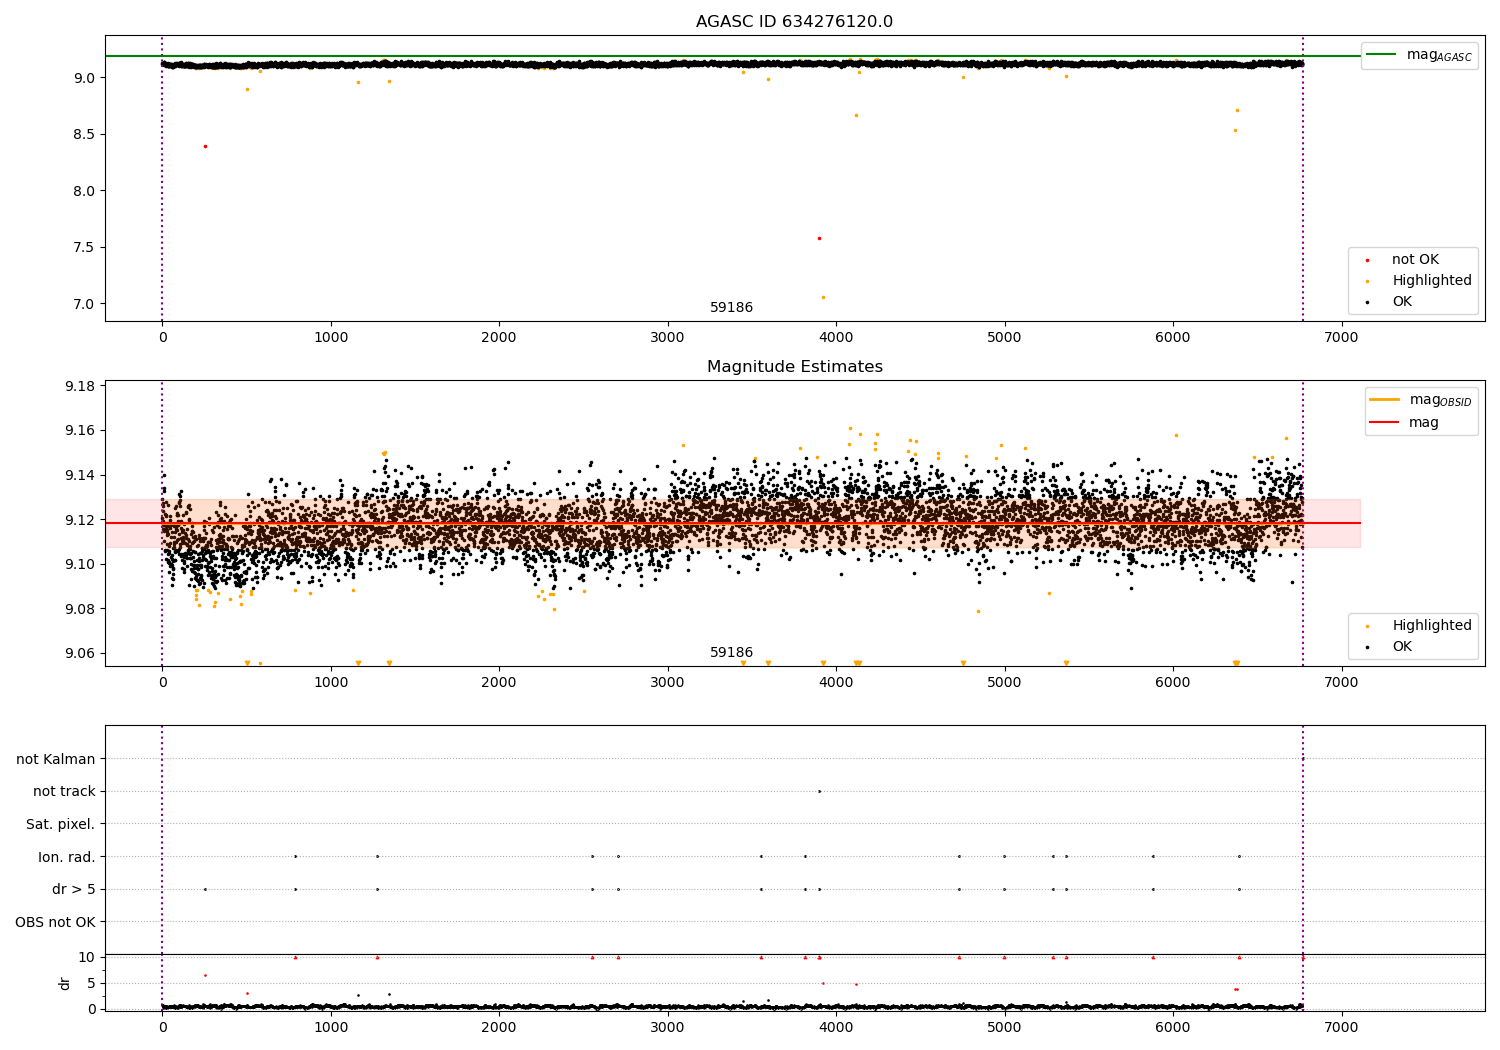Click the 'AGASC ID 634276120.0' figure title

(x=794, y=22)
